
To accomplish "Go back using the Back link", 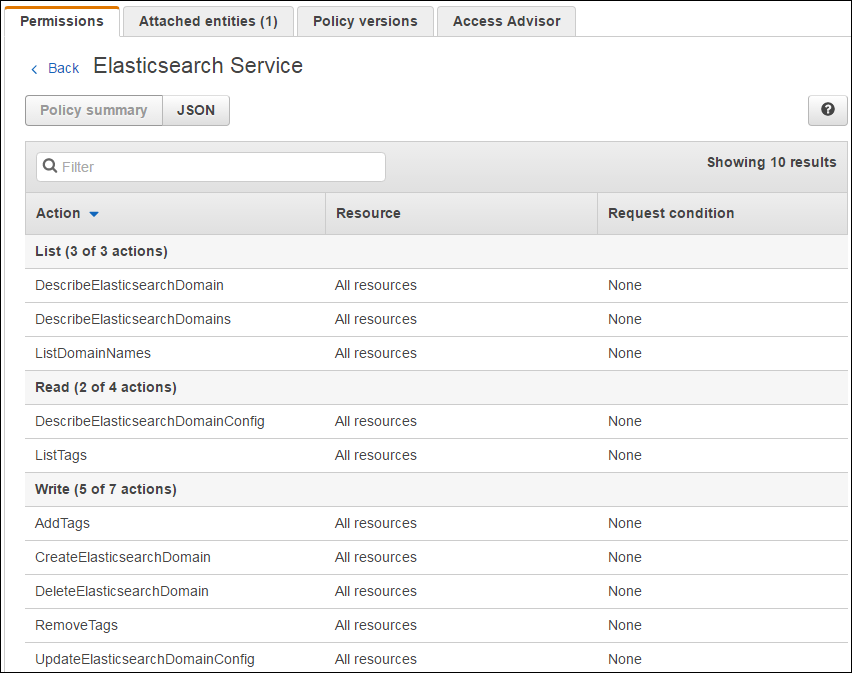I will (x=63, y=68).
